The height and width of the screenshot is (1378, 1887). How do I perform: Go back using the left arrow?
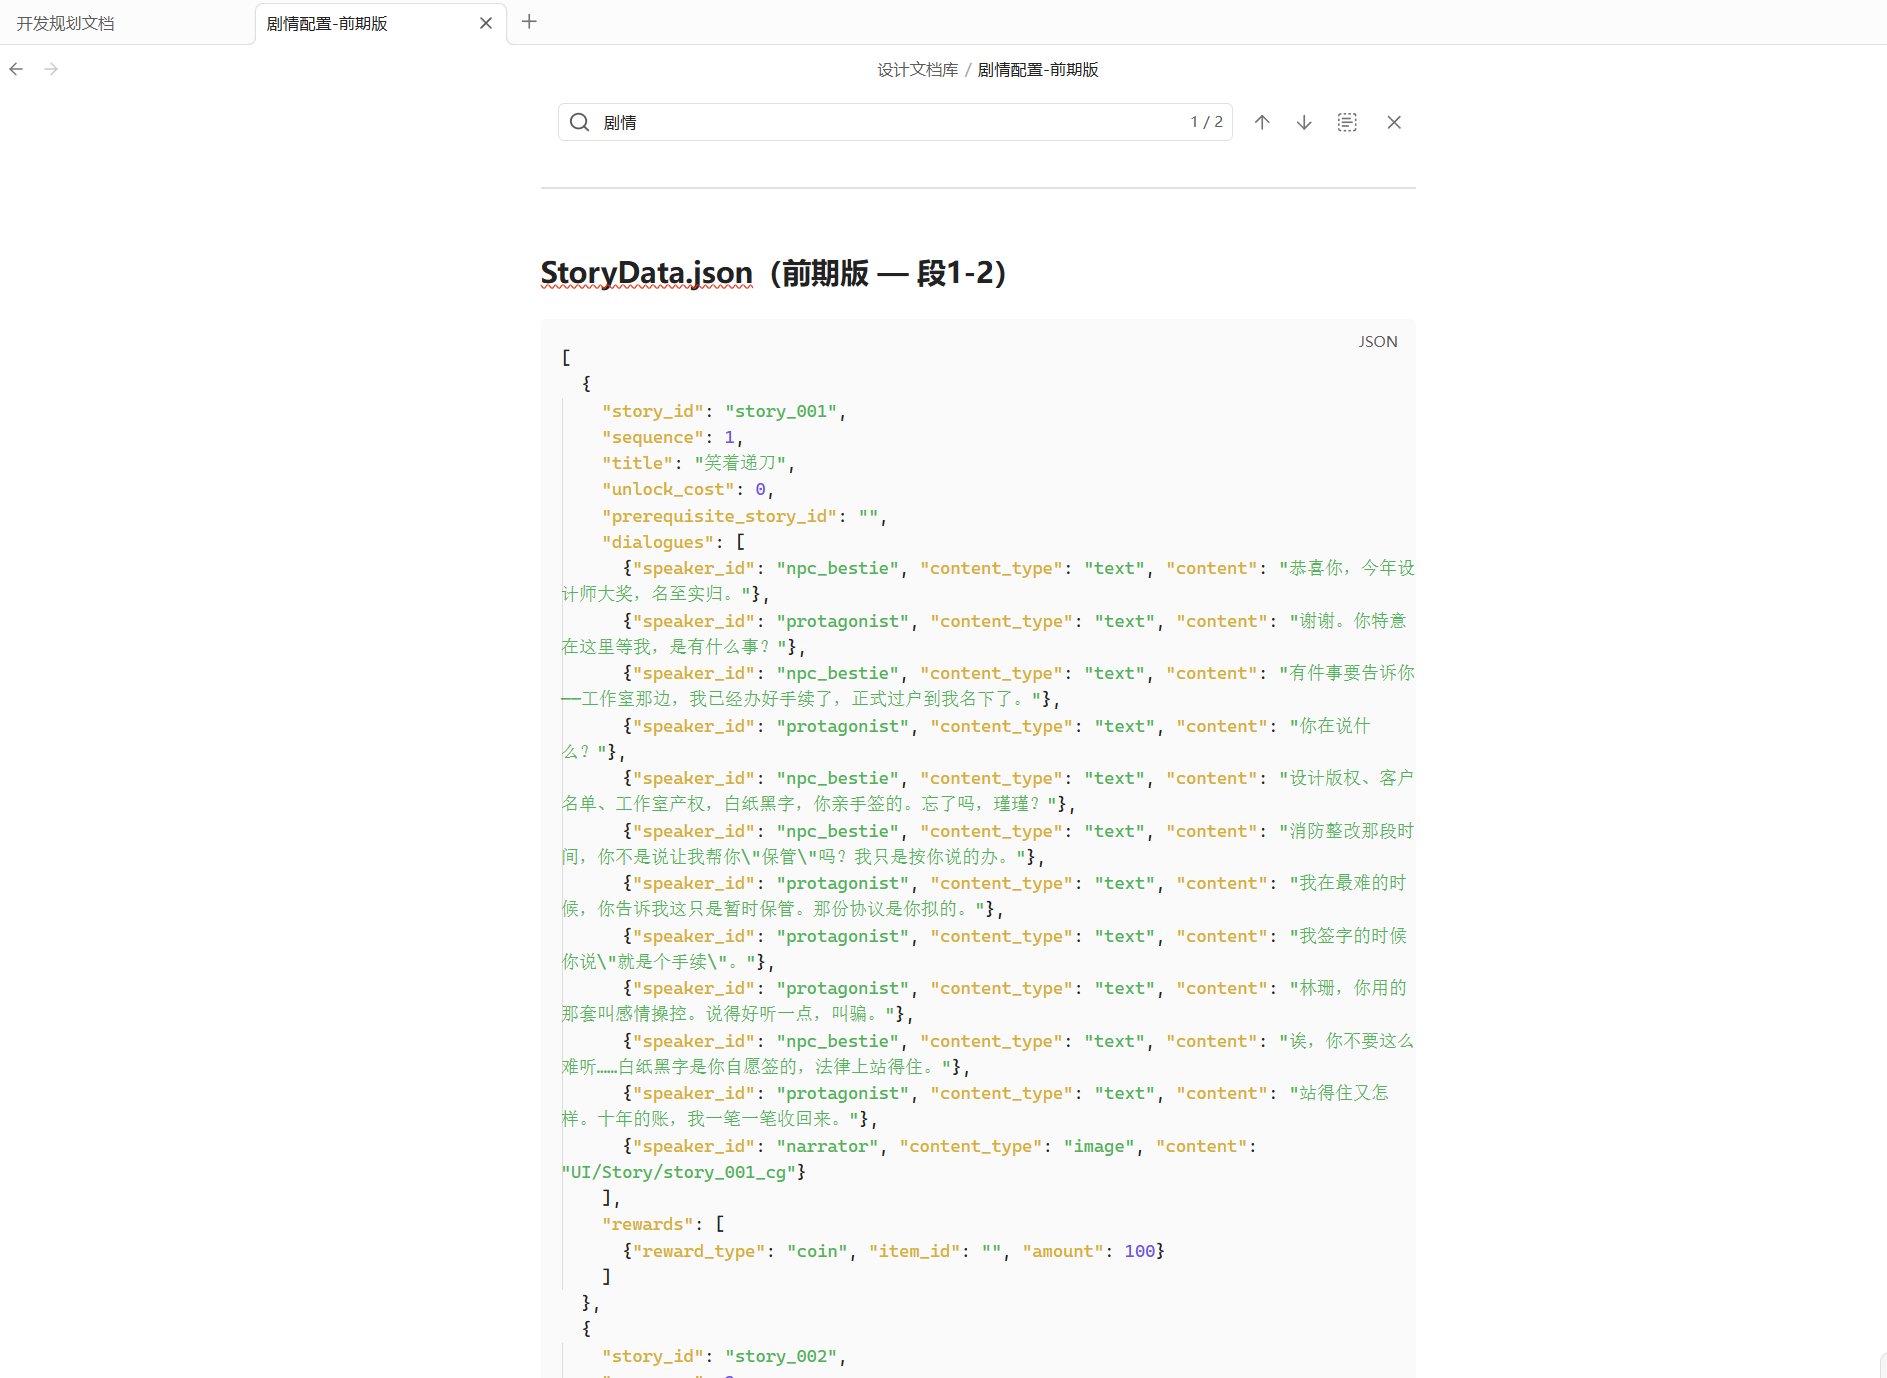(x=16, y=69)
